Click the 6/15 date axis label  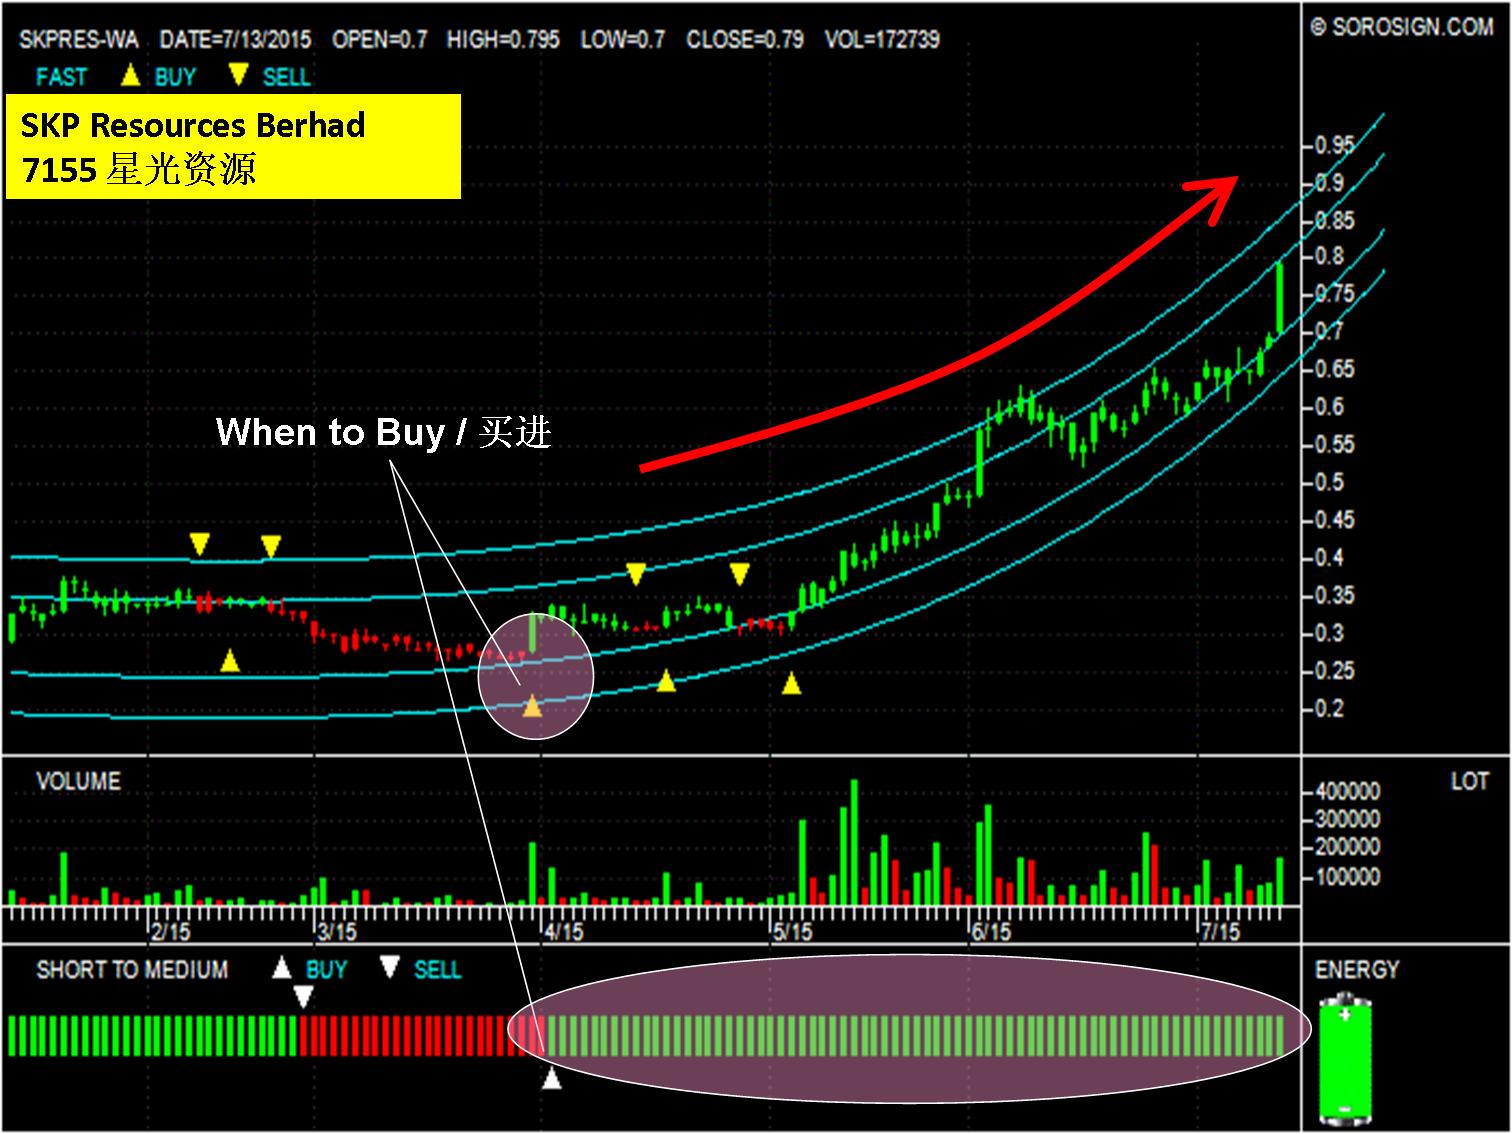(x=990, y=932)
